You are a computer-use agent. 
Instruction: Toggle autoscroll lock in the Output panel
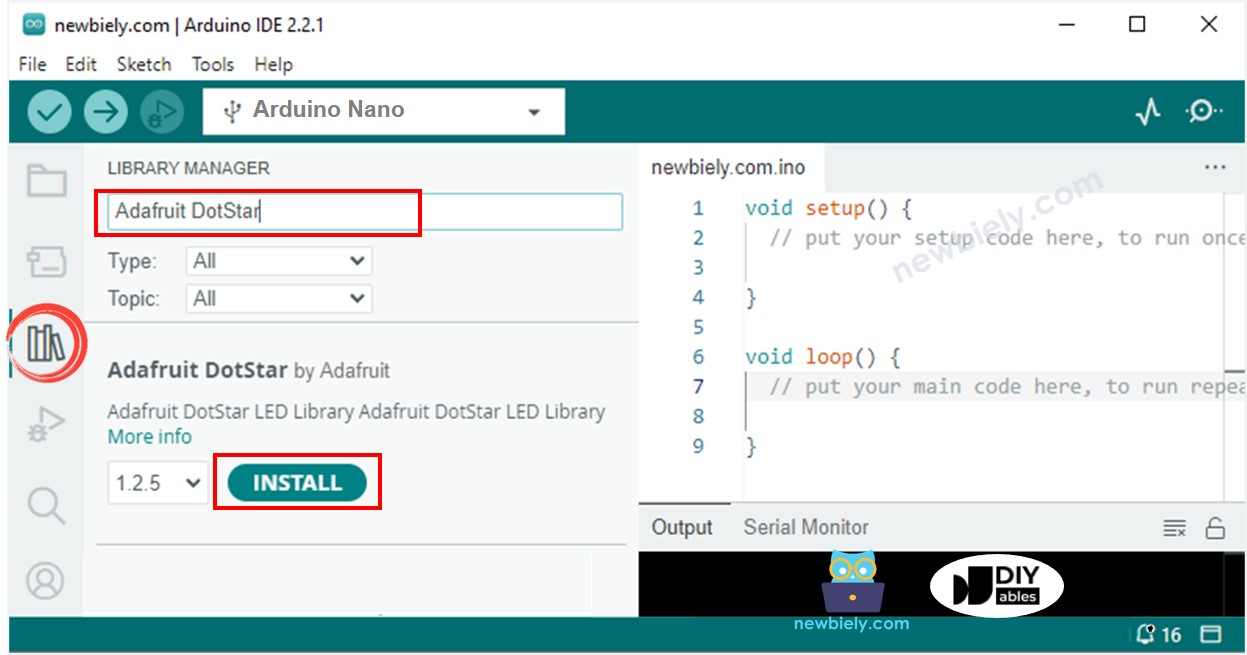click(x=1216, y=527)
